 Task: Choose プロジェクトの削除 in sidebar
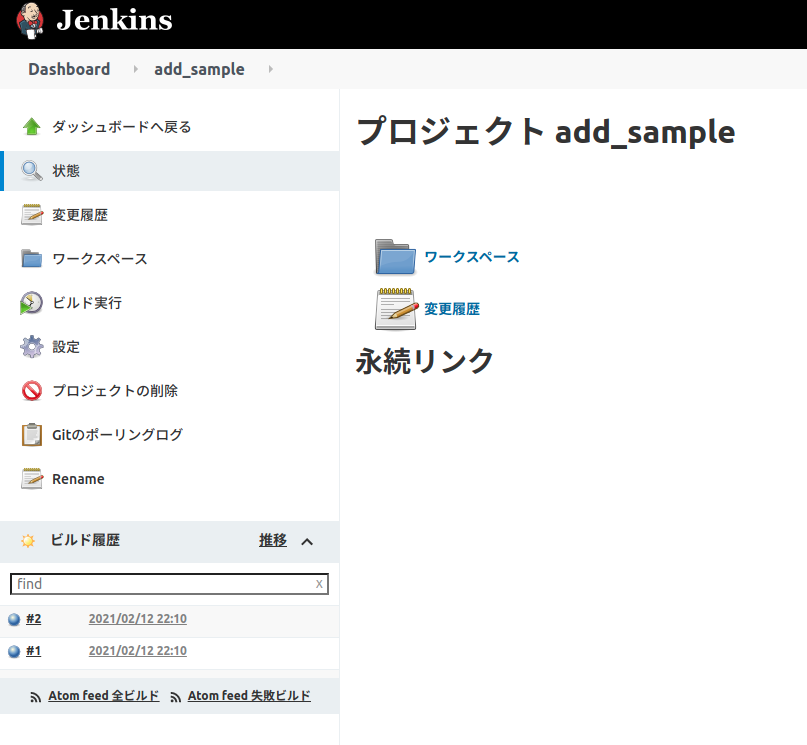coord(115,391)
